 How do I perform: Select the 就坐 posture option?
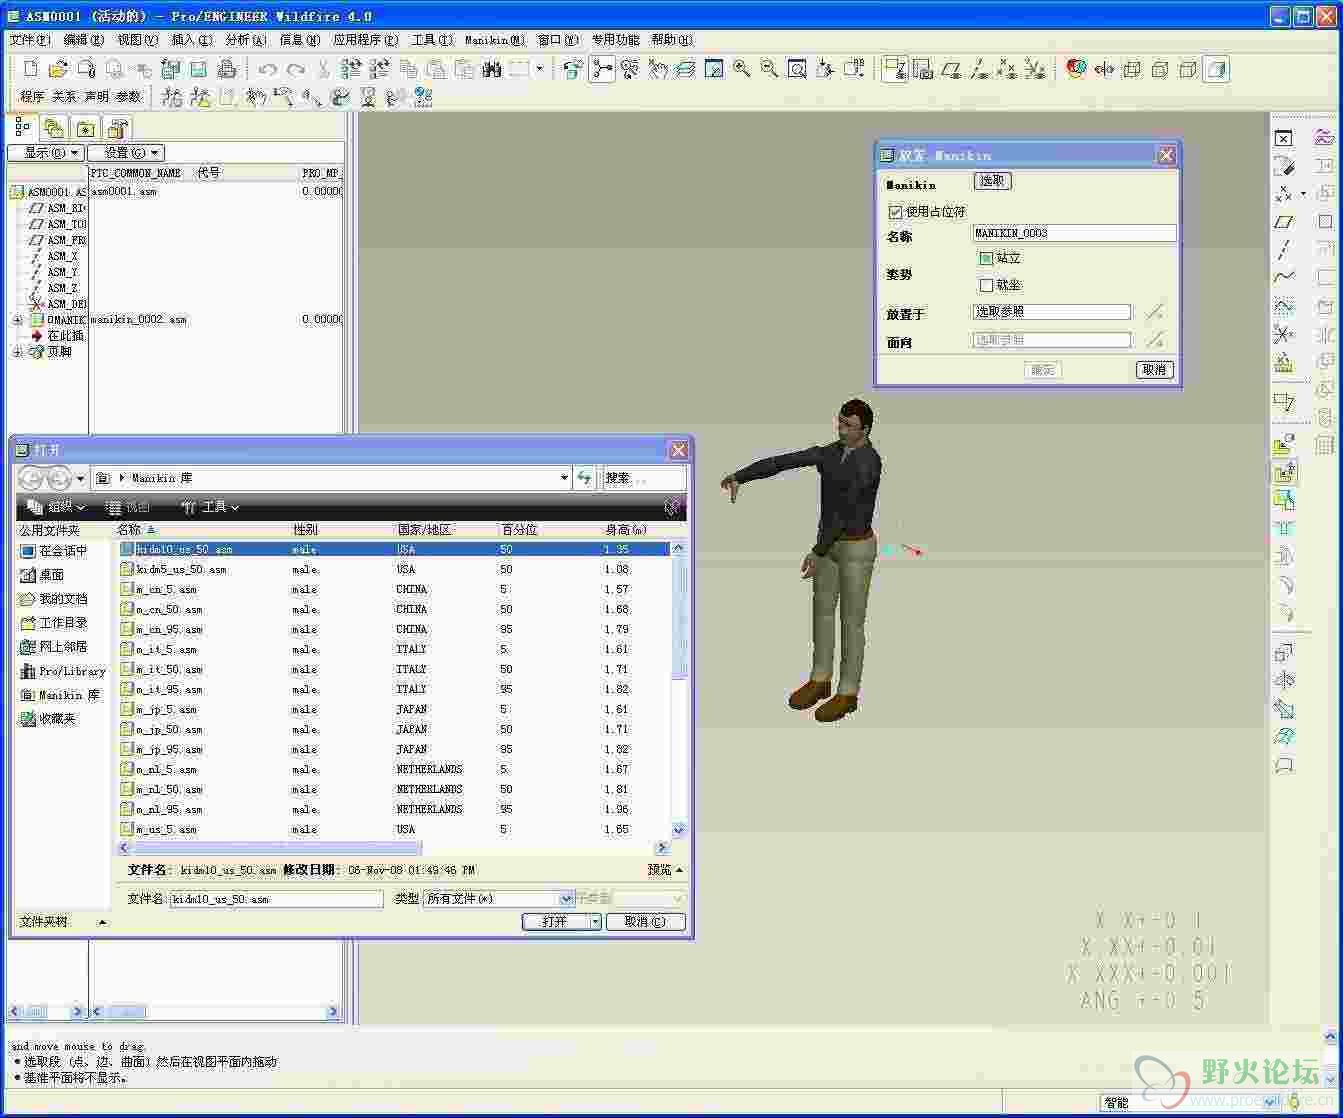(986, 285)
